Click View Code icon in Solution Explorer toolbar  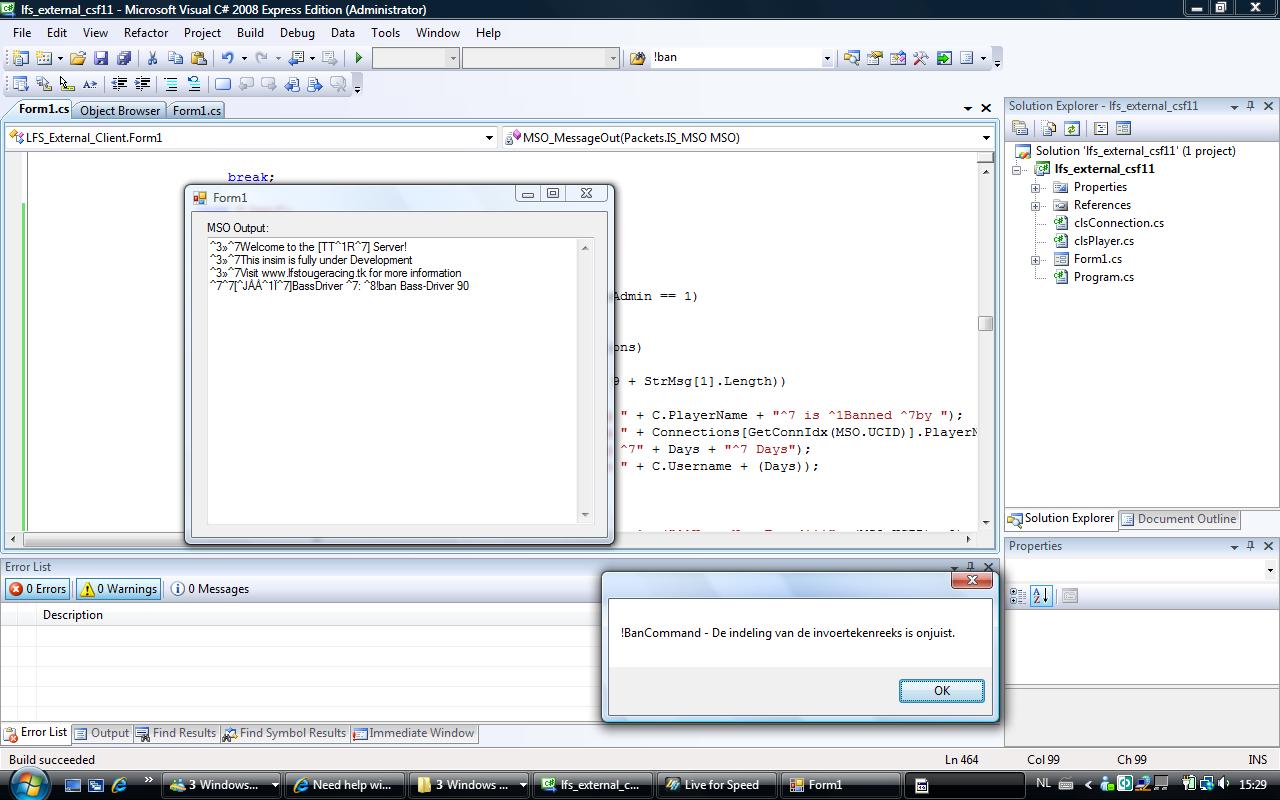[1101, 128]
